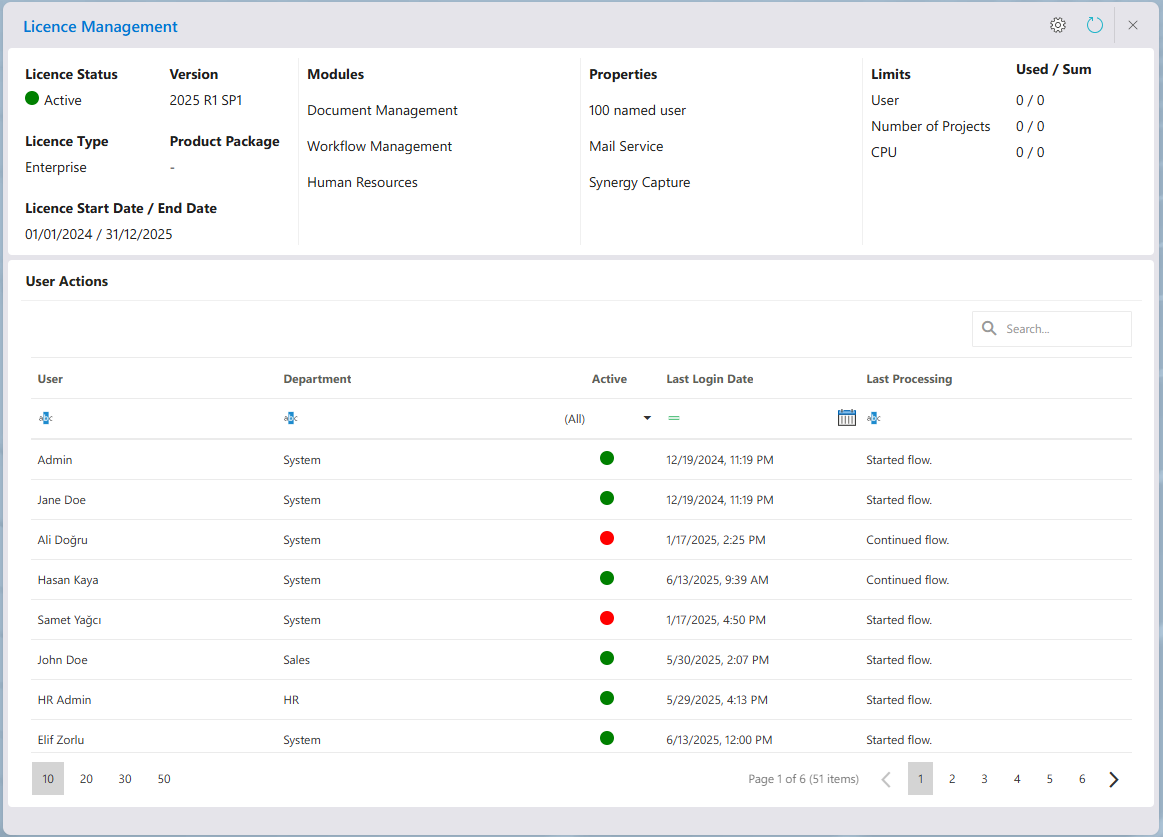Screen dimensions: 1163x837
Task: Select the Ali Doğru user name
Action: pos(62,540)
